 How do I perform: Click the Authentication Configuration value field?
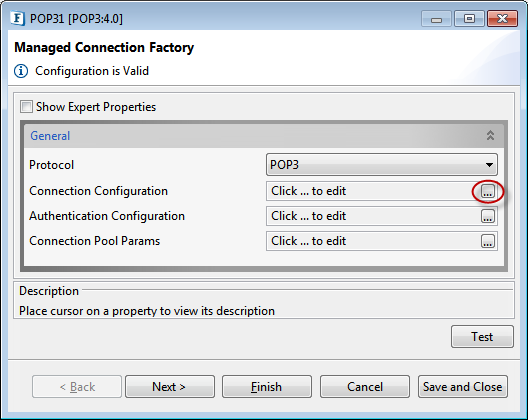tap(373, 216)
